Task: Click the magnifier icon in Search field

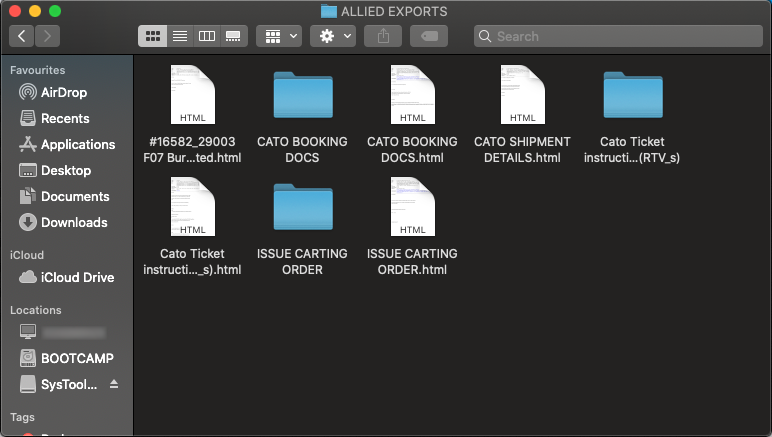Action: 485,36
